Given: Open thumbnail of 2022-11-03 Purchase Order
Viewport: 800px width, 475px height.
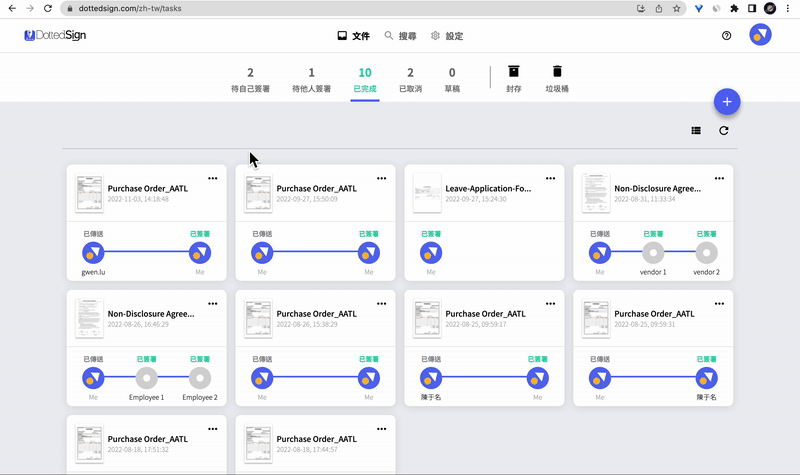Looking at the screenshot, I should click(89, 193).
